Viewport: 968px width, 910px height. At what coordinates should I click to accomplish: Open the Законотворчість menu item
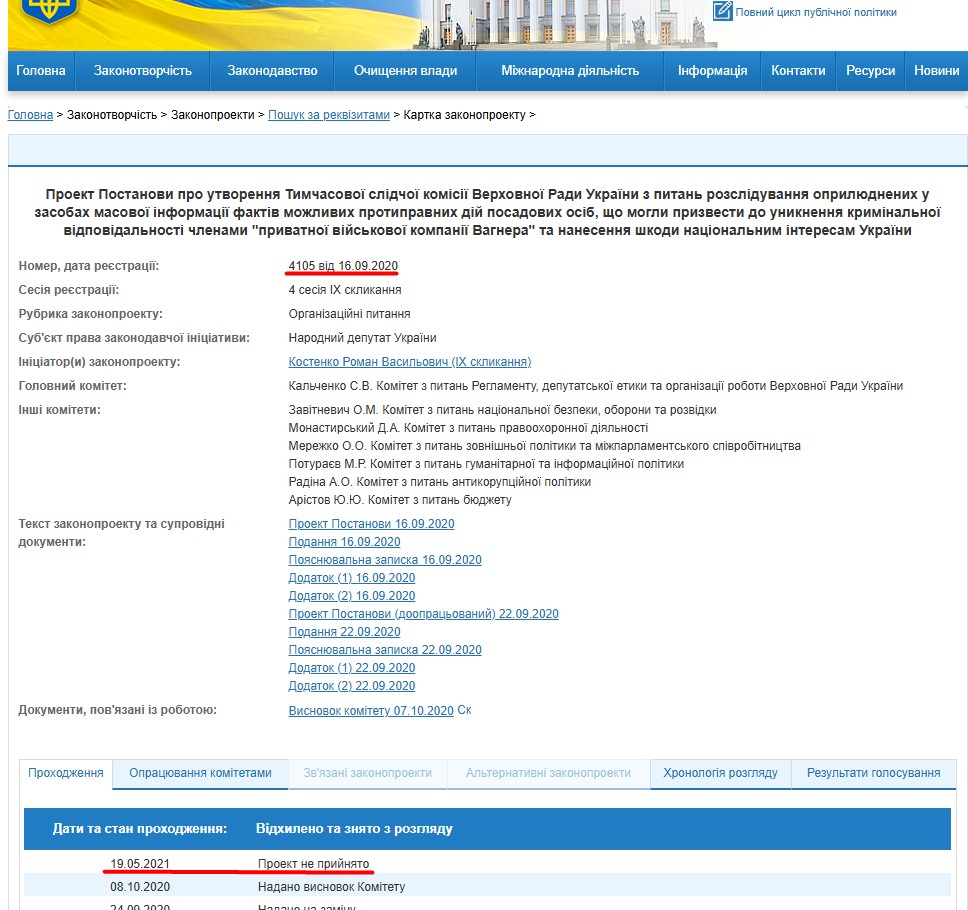coord(143,71)
